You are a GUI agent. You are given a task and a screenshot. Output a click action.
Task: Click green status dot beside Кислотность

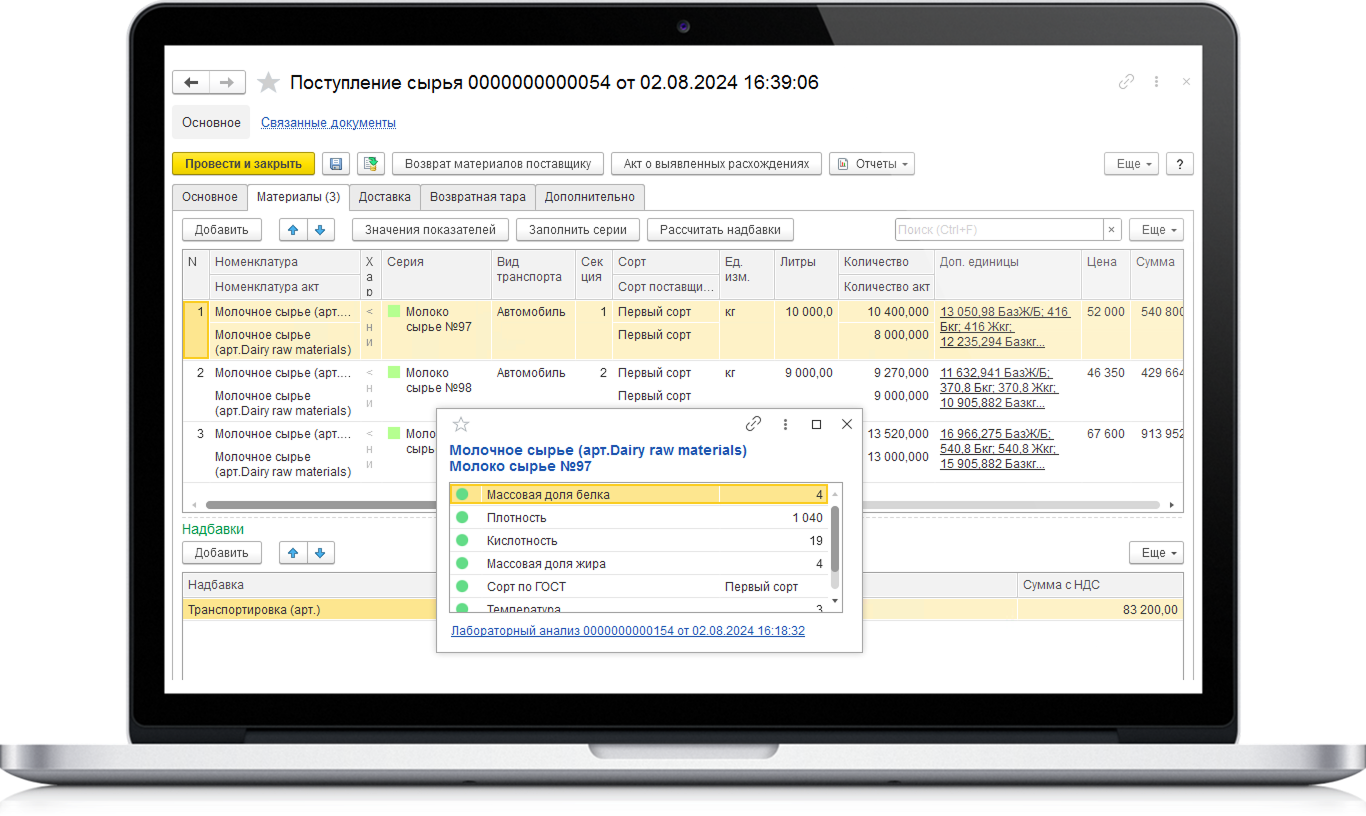click(462, 541)
